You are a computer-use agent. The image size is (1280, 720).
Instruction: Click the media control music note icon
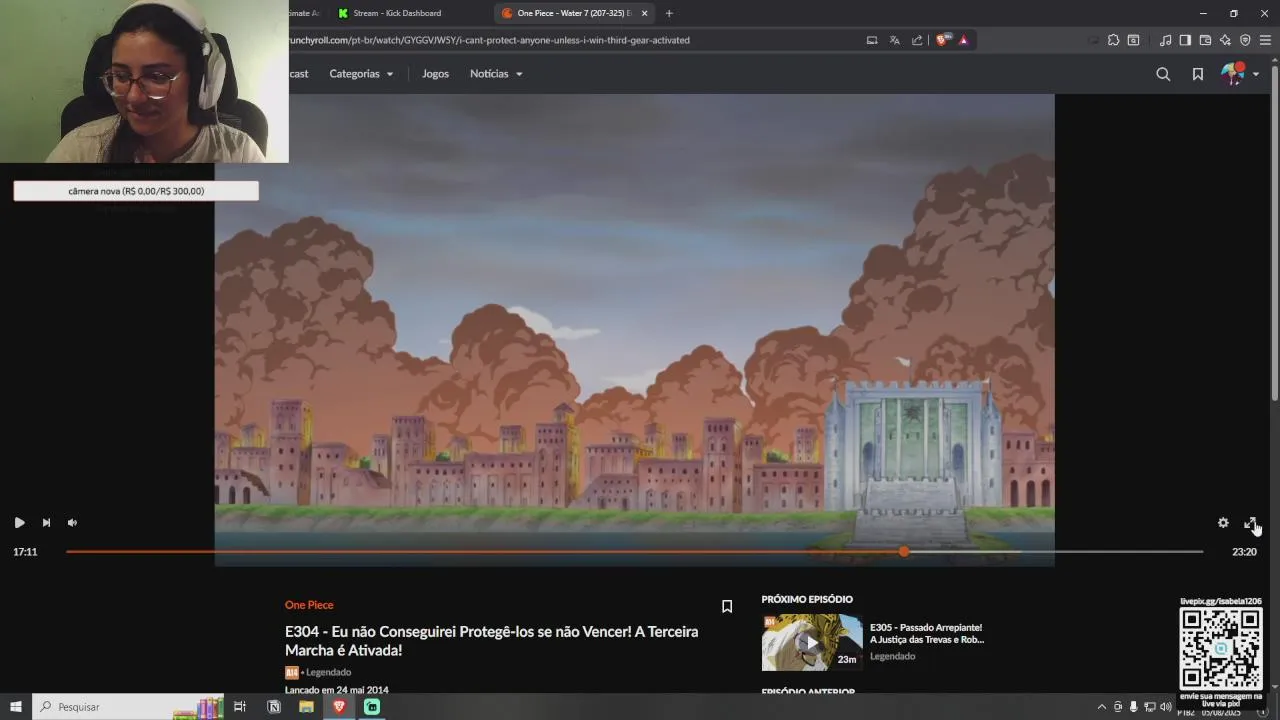point(1165,40)
